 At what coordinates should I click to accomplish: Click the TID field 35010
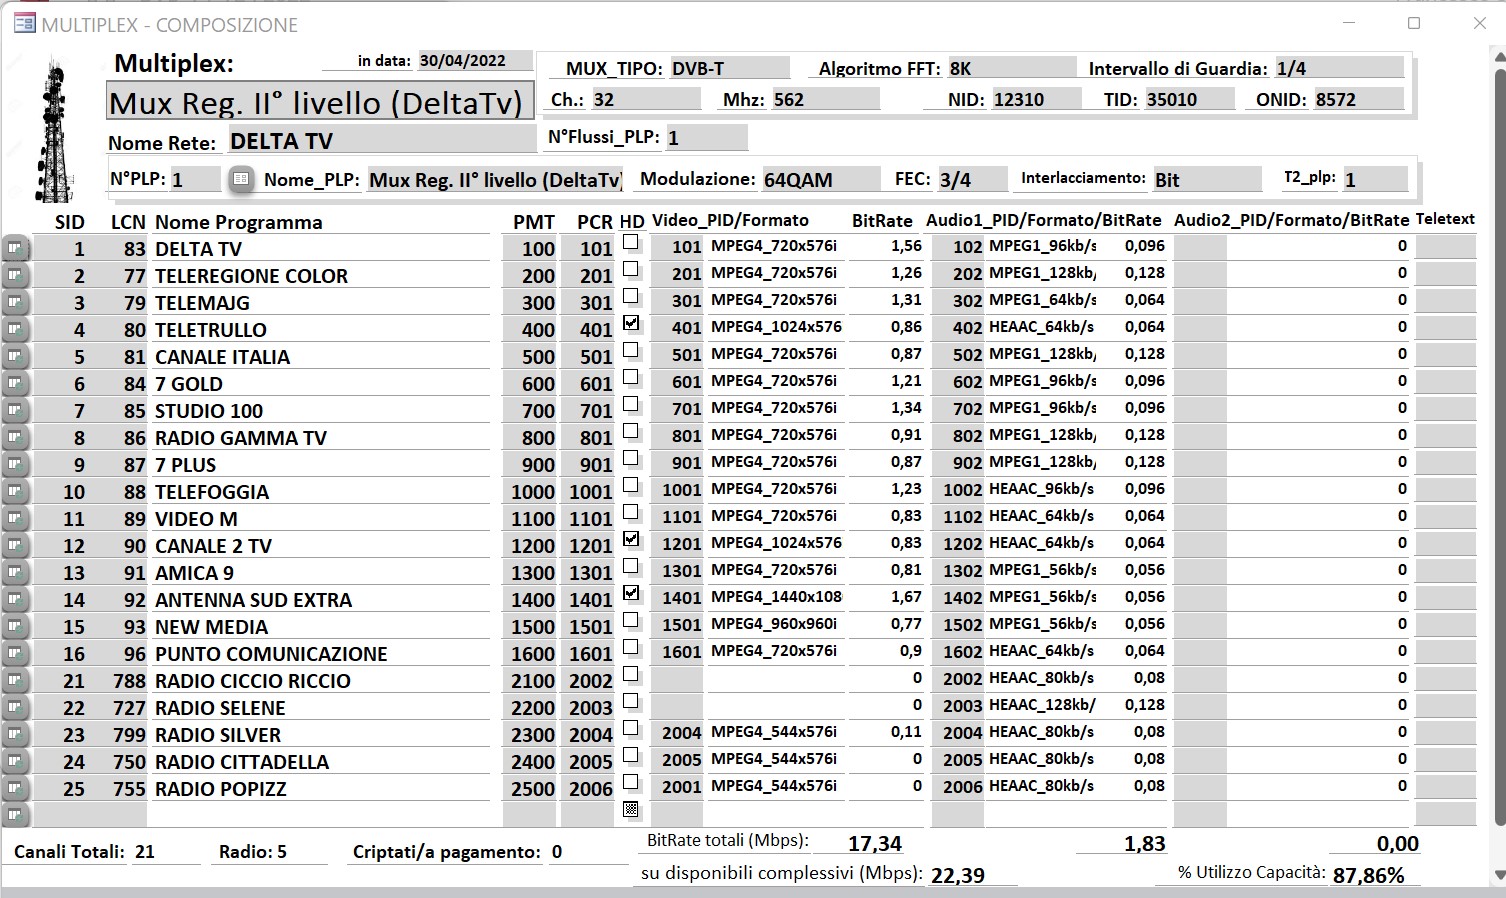(x=1188, y=99)
